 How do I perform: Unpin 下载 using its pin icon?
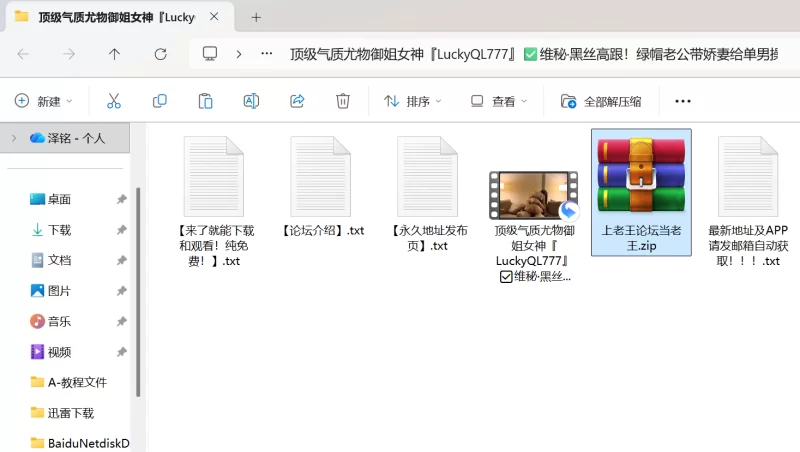[121, 230]
